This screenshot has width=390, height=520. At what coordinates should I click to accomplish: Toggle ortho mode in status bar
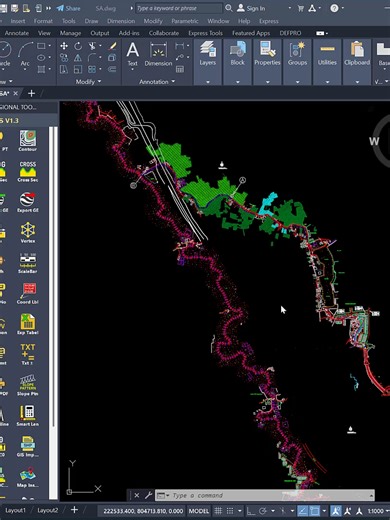click(x=250, y=511)
